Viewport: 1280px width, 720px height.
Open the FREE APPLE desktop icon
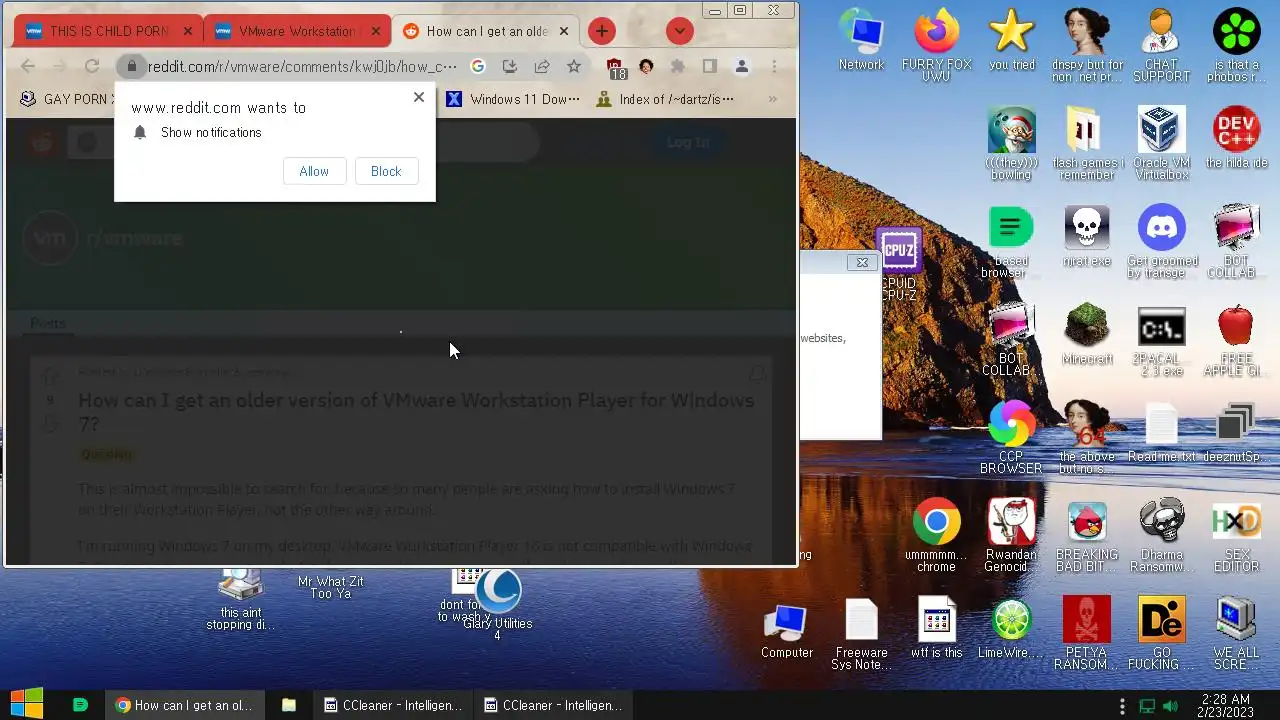[1236, 340]
